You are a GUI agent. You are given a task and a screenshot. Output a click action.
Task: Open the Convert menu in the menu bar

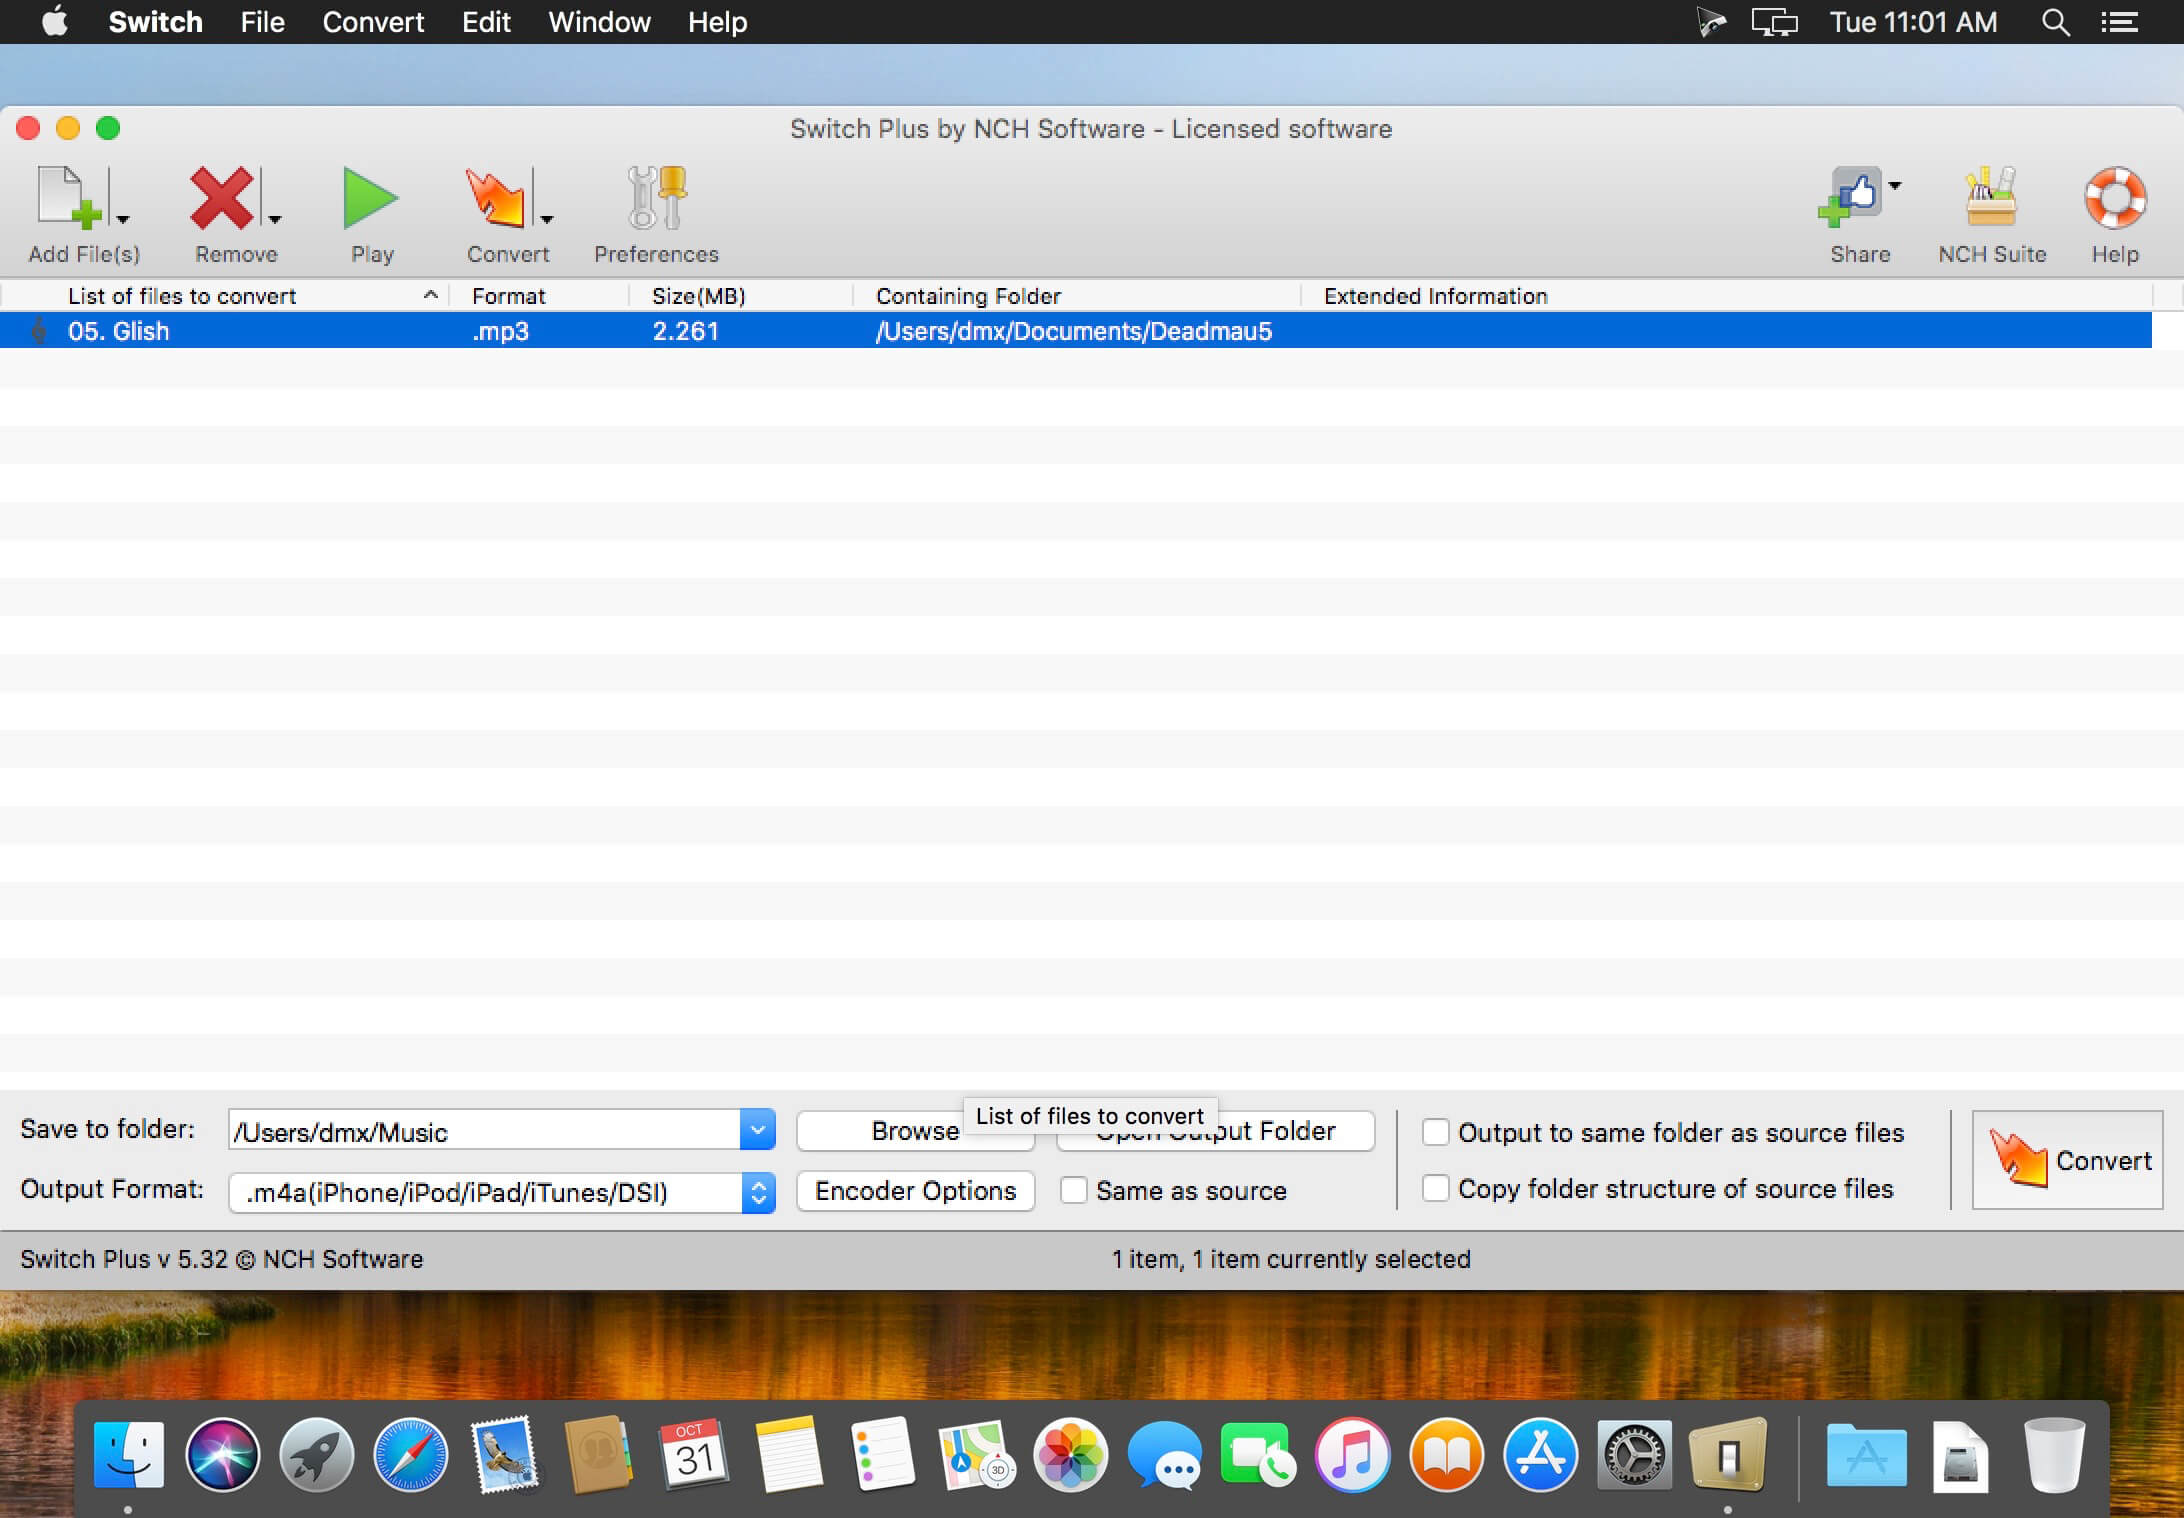(x=373, y=22)
